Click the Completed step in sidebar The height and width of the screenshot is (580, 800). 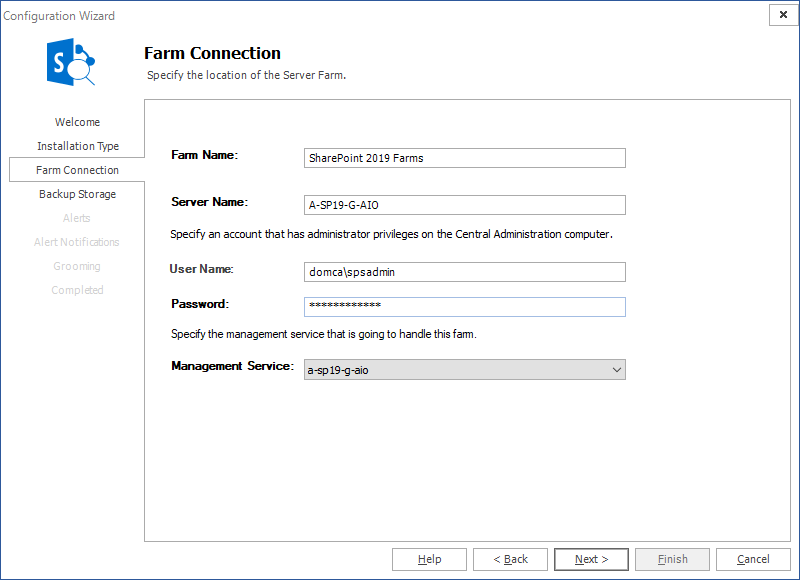coord(77,290)
